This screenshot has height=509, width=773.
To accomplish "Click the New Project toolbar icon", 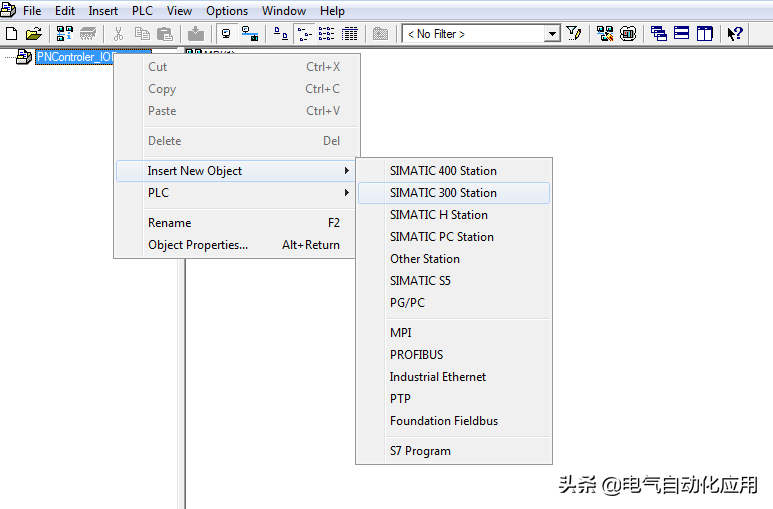I will click(12, 33).
